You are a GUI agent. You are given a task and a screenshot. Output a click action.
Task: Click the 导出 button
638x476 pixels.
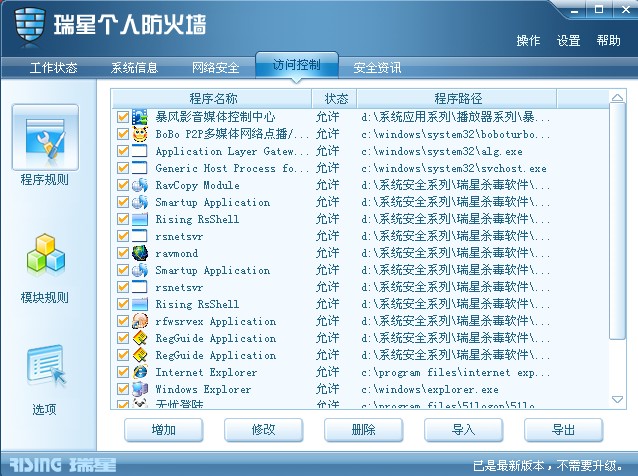coord(564,430)
